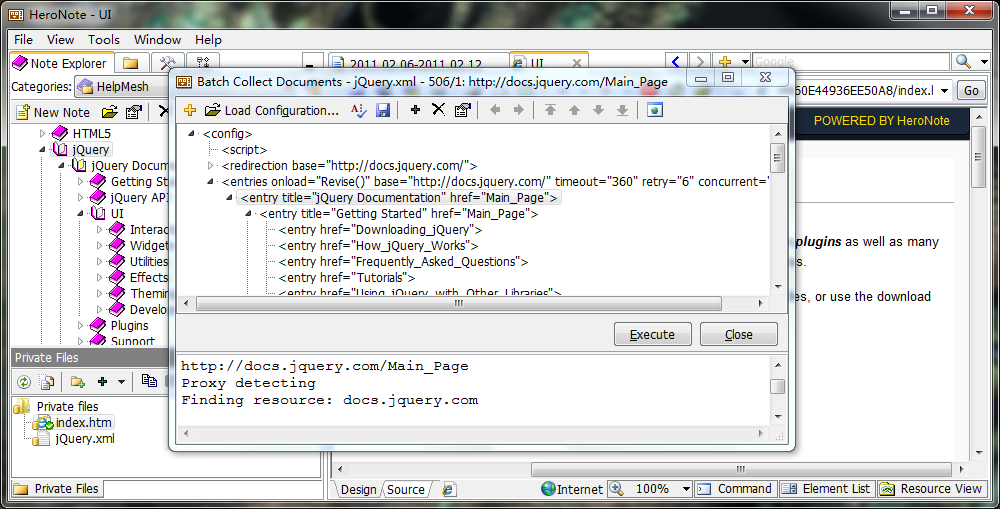The image size is (1000, 509).
Task: Click the Private Files bottom tab
Action: click(57, 489)
